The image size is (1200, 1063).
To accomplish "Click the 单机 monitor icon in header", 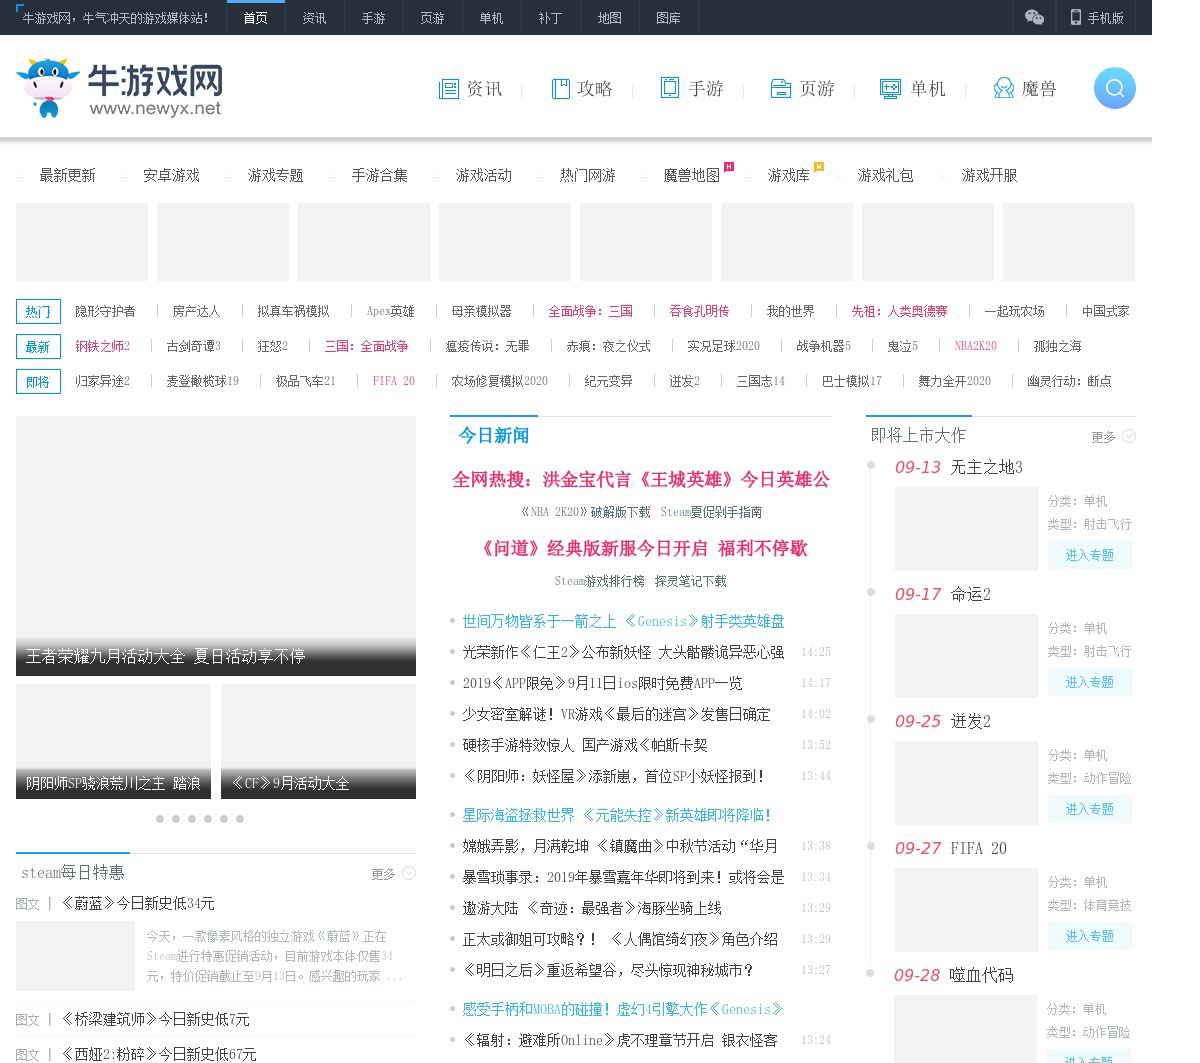I will tap(890, 89).
